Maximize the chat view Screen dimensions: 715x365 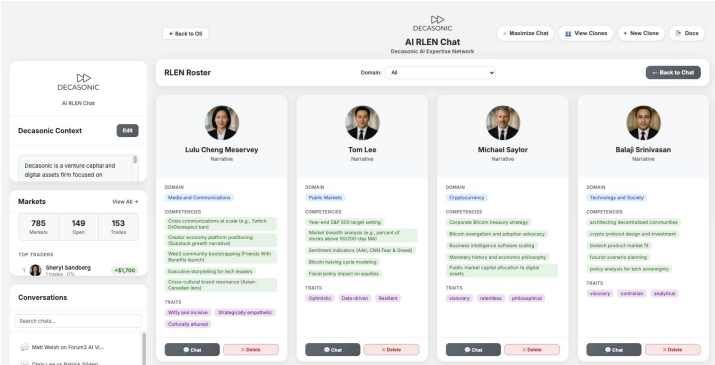[525, 33]
